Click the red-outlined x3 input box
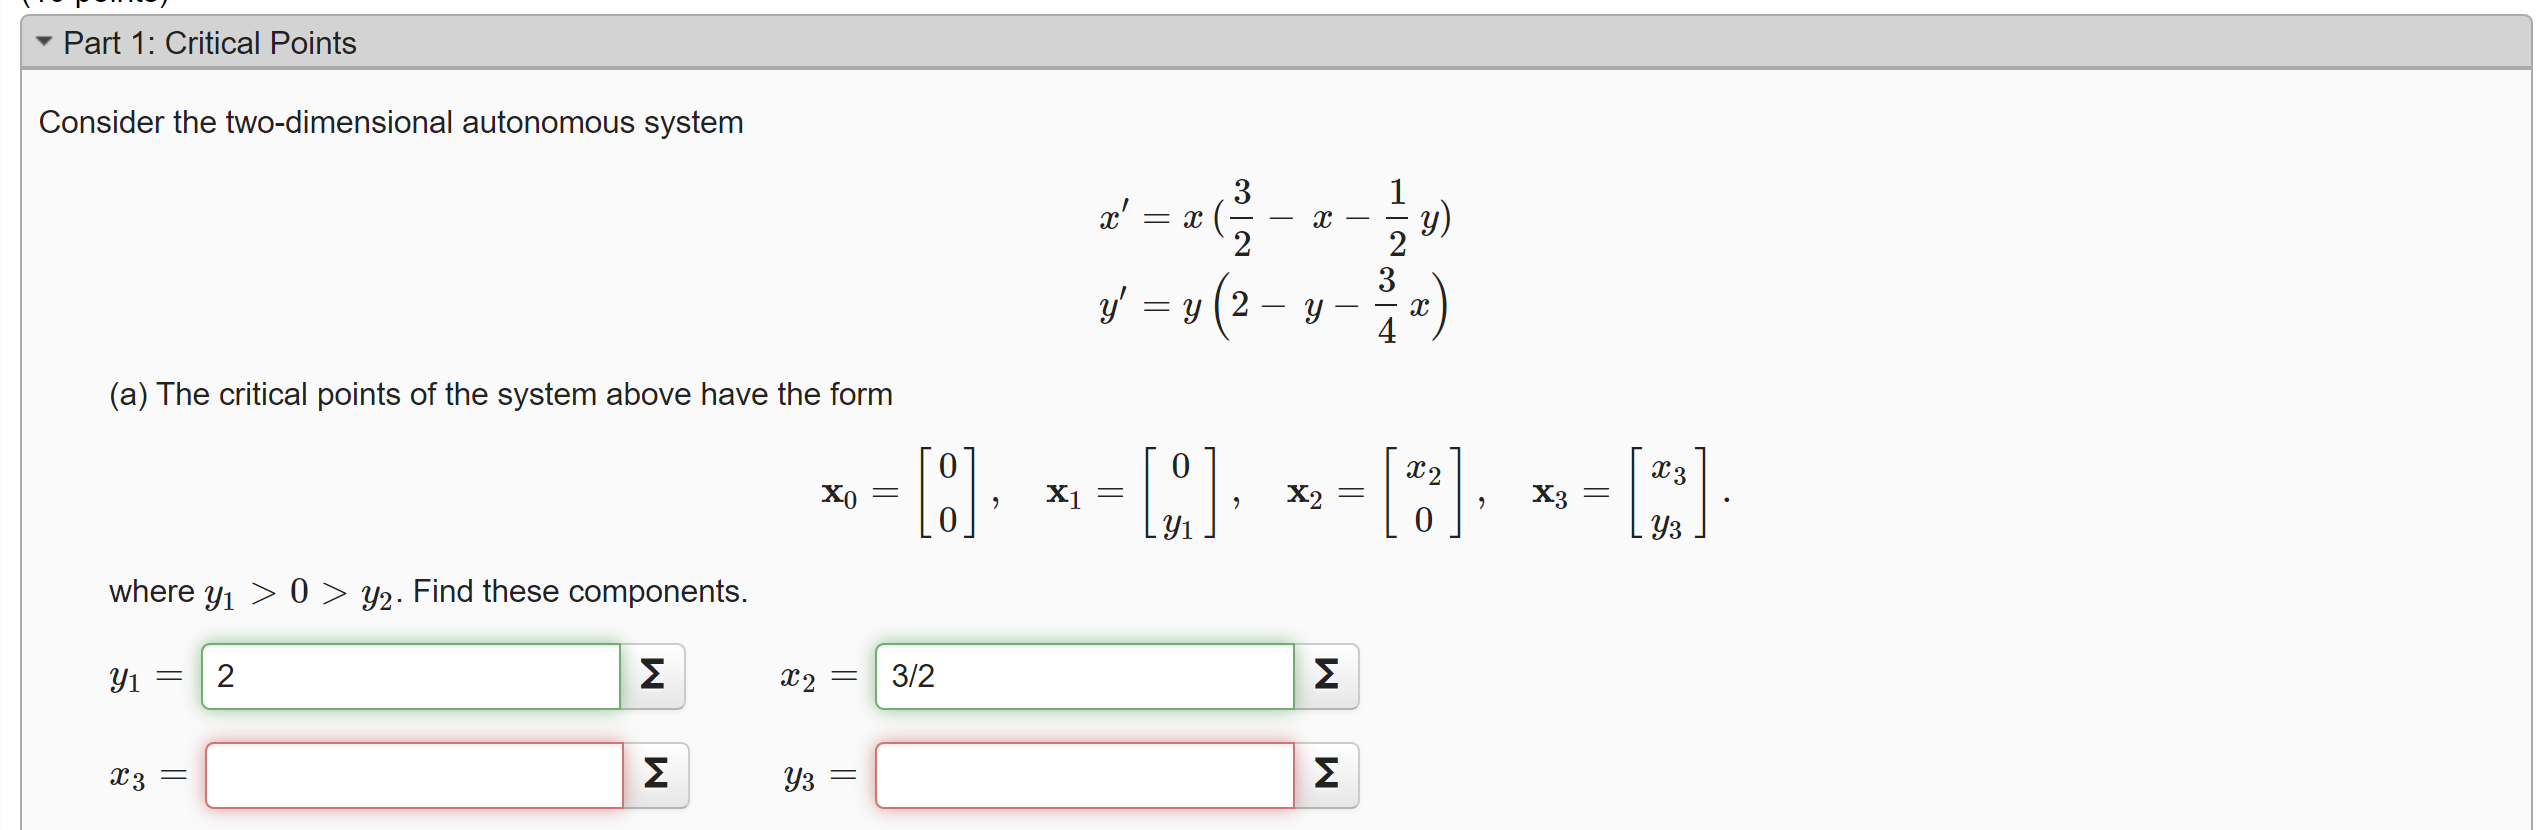The image size is (2538, 830). tap(413, 774)
